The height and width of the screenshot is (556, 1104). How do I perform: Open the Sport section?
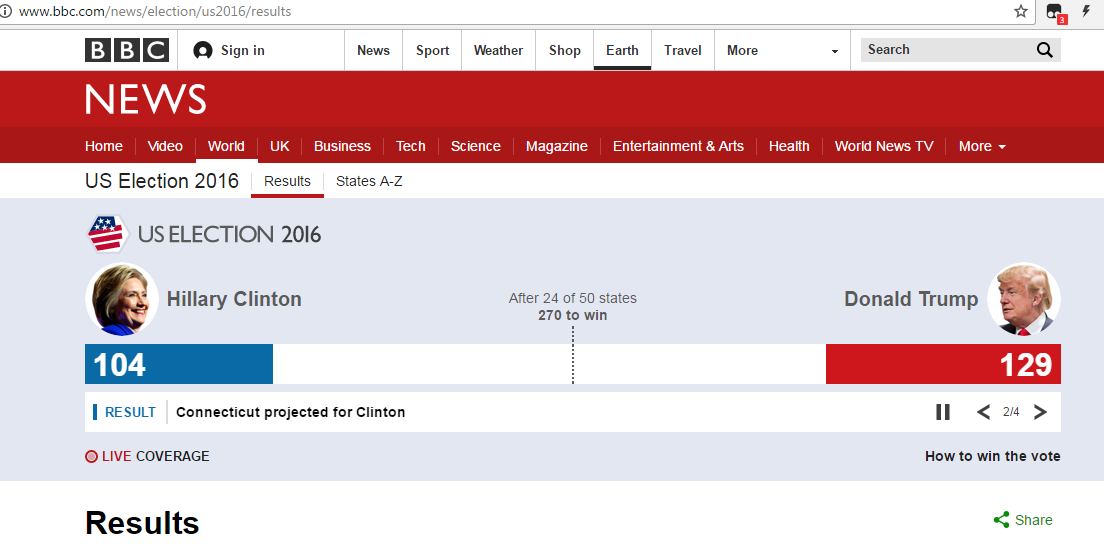point(432,51)
